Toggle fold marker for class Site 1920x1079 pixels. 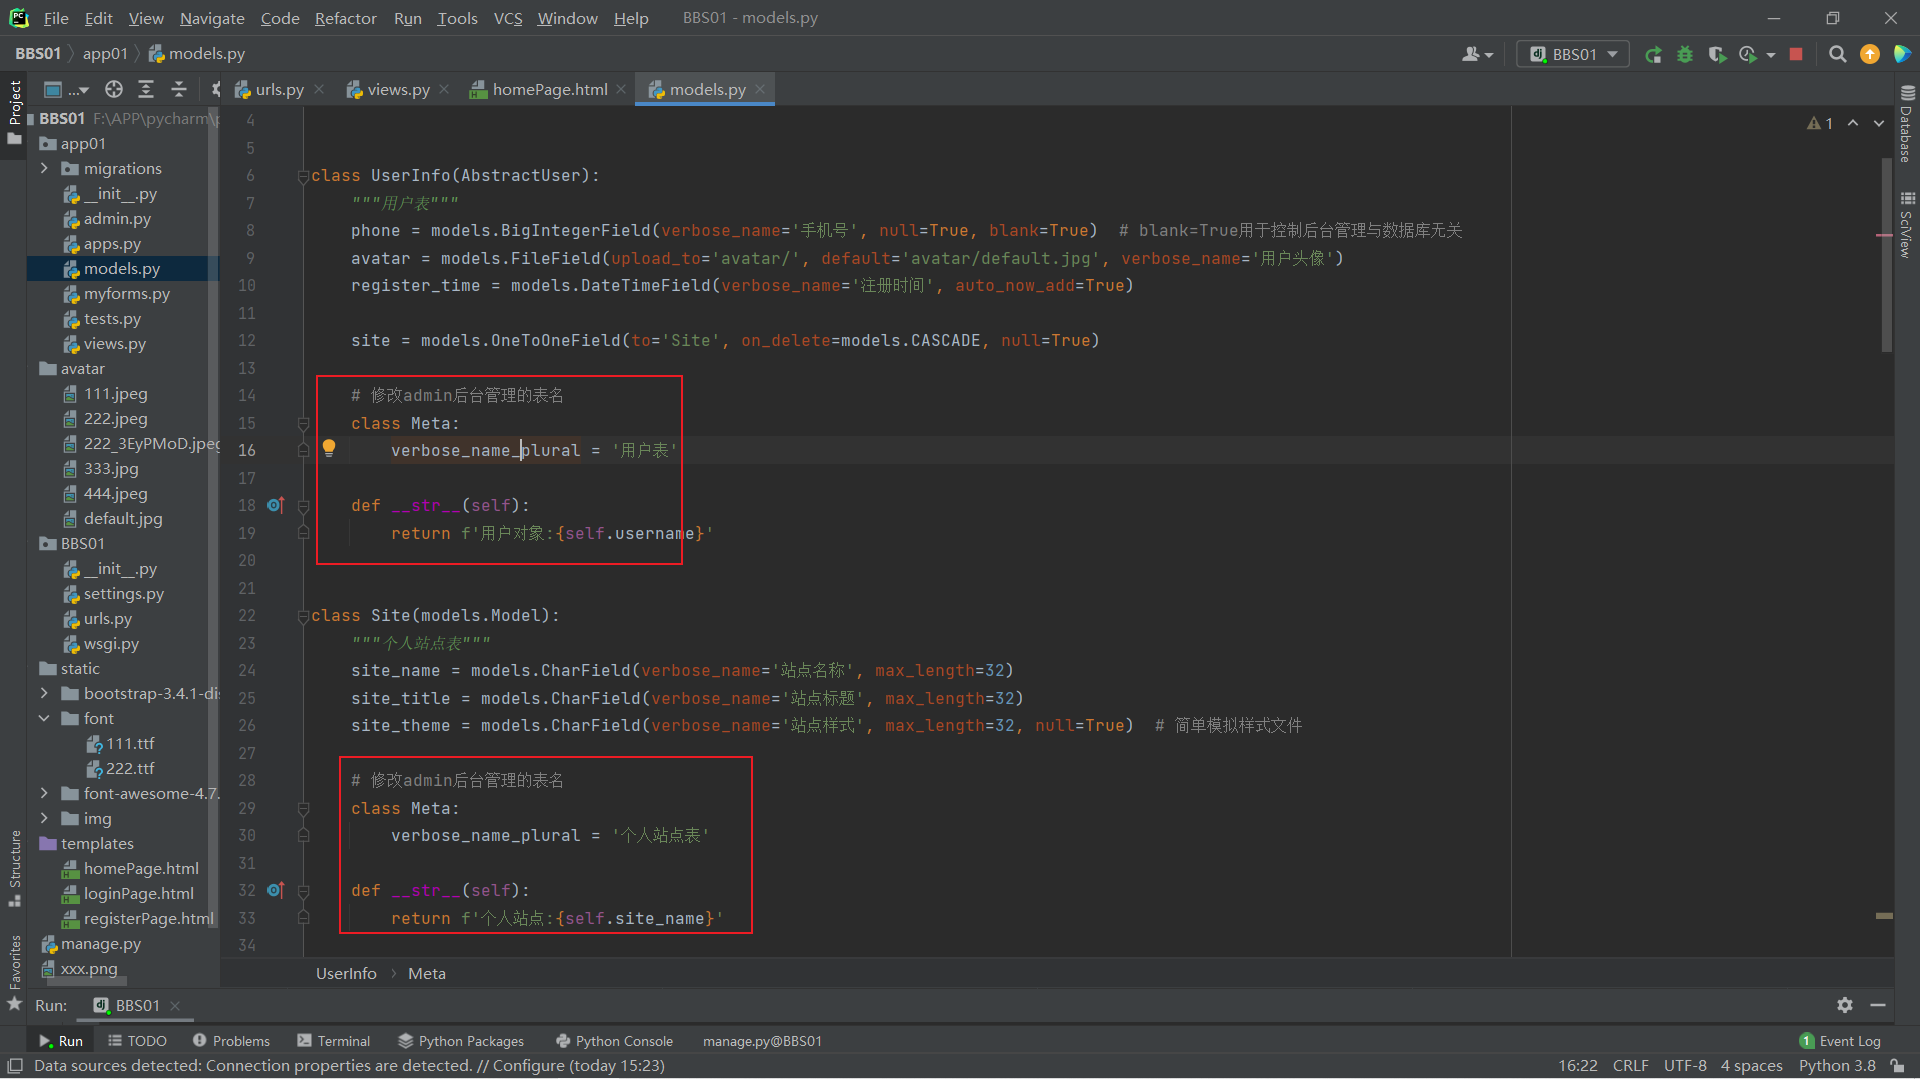tap(303, 616)
